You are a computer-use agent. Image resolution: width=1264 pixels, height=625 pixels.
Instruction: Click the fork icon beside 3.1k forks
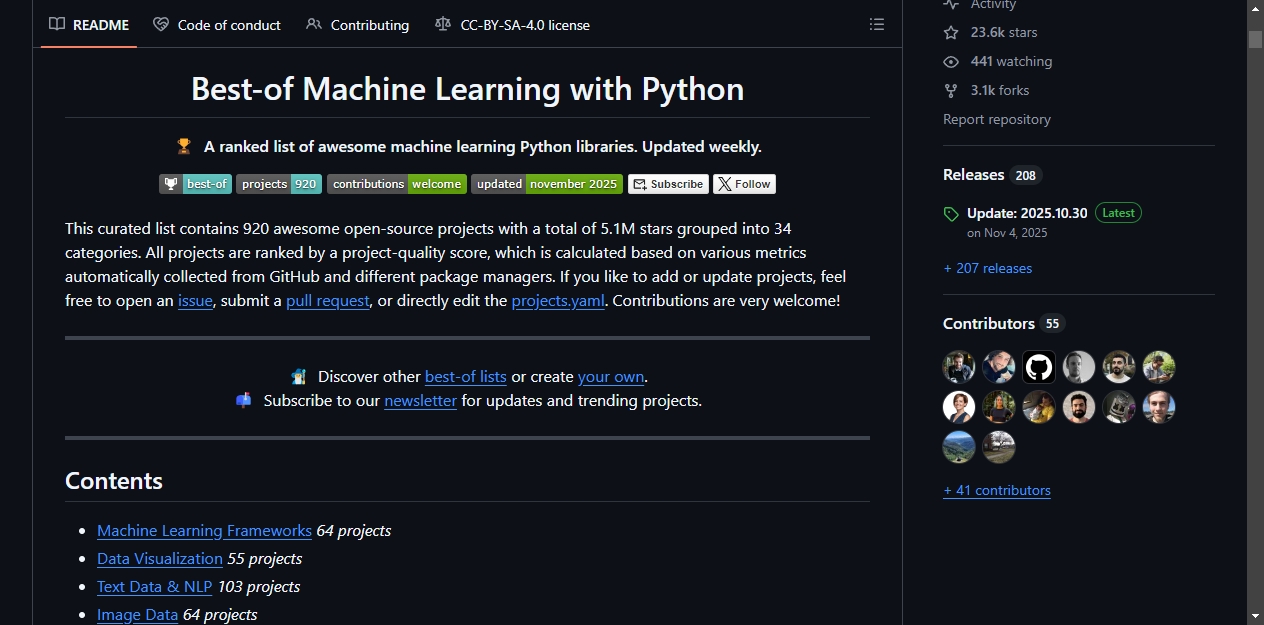pyautogui.click(x=951, y=91)
